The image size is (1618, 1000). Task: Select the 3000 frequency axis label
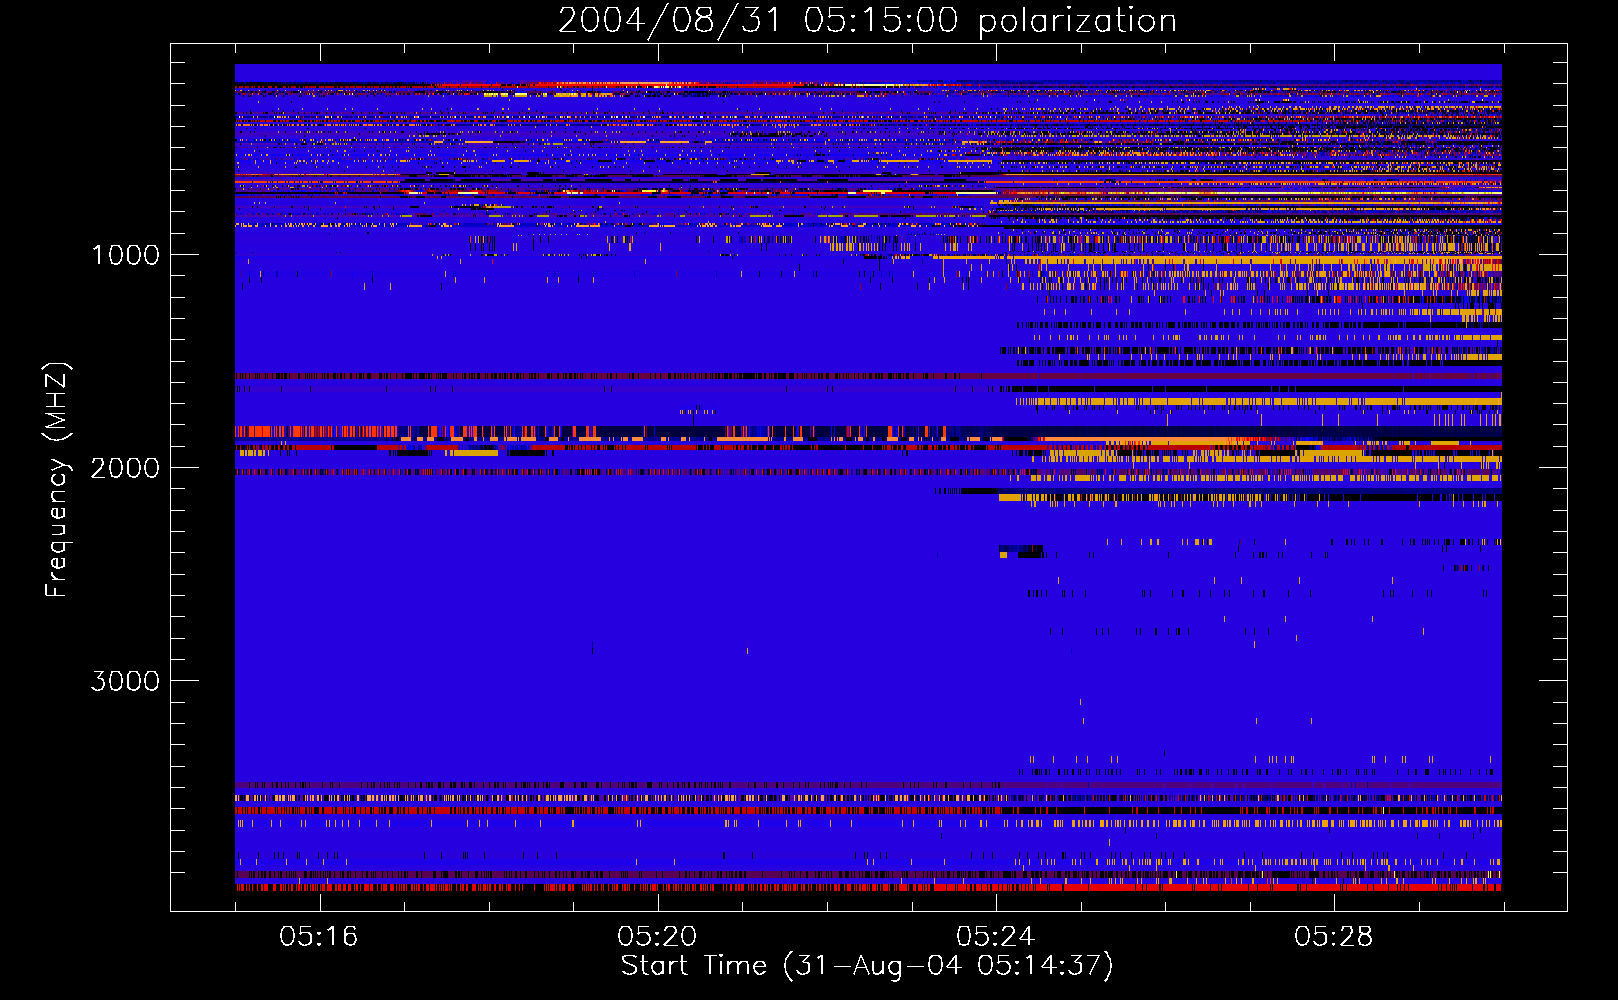[x=125, y=681]
